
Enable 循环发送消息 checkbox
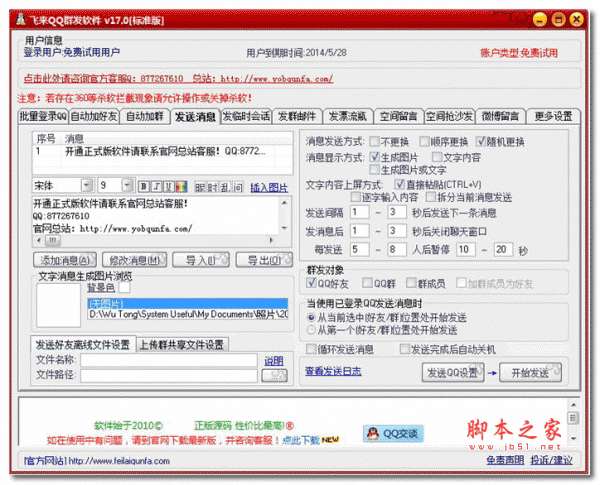pyautogui.click(x=311, y=349)
